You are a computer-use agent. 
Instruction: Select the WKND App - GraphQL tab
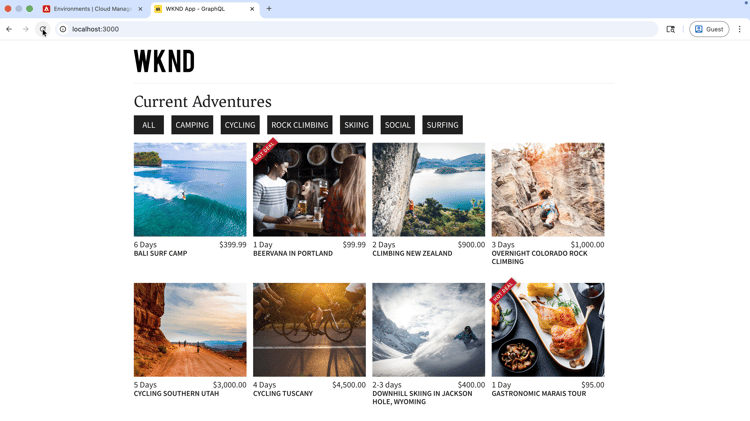(205, 9)
